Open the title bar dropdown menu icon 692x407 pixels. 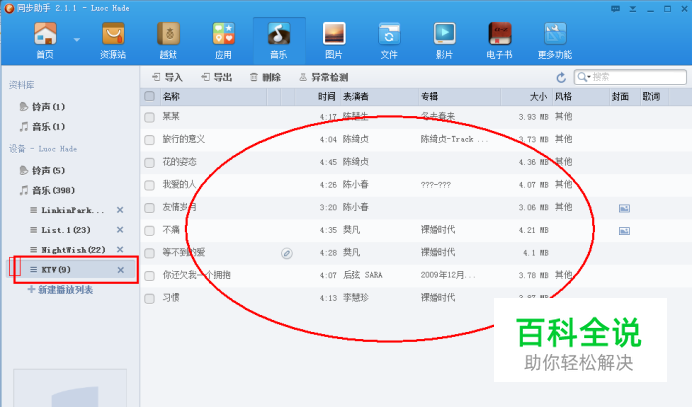point(633,9)
